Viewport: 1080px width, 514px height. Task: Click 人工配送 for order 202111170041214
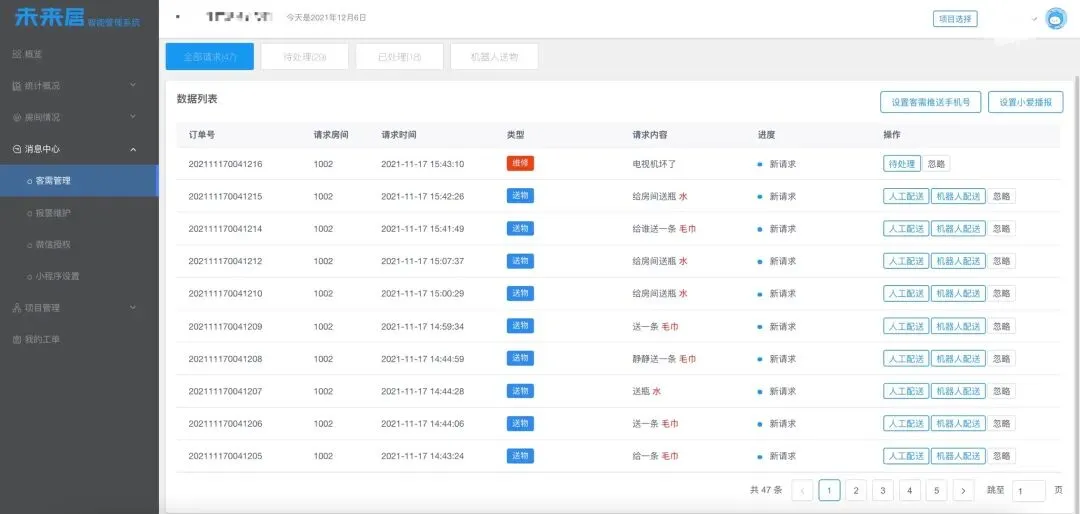[906, 229]
